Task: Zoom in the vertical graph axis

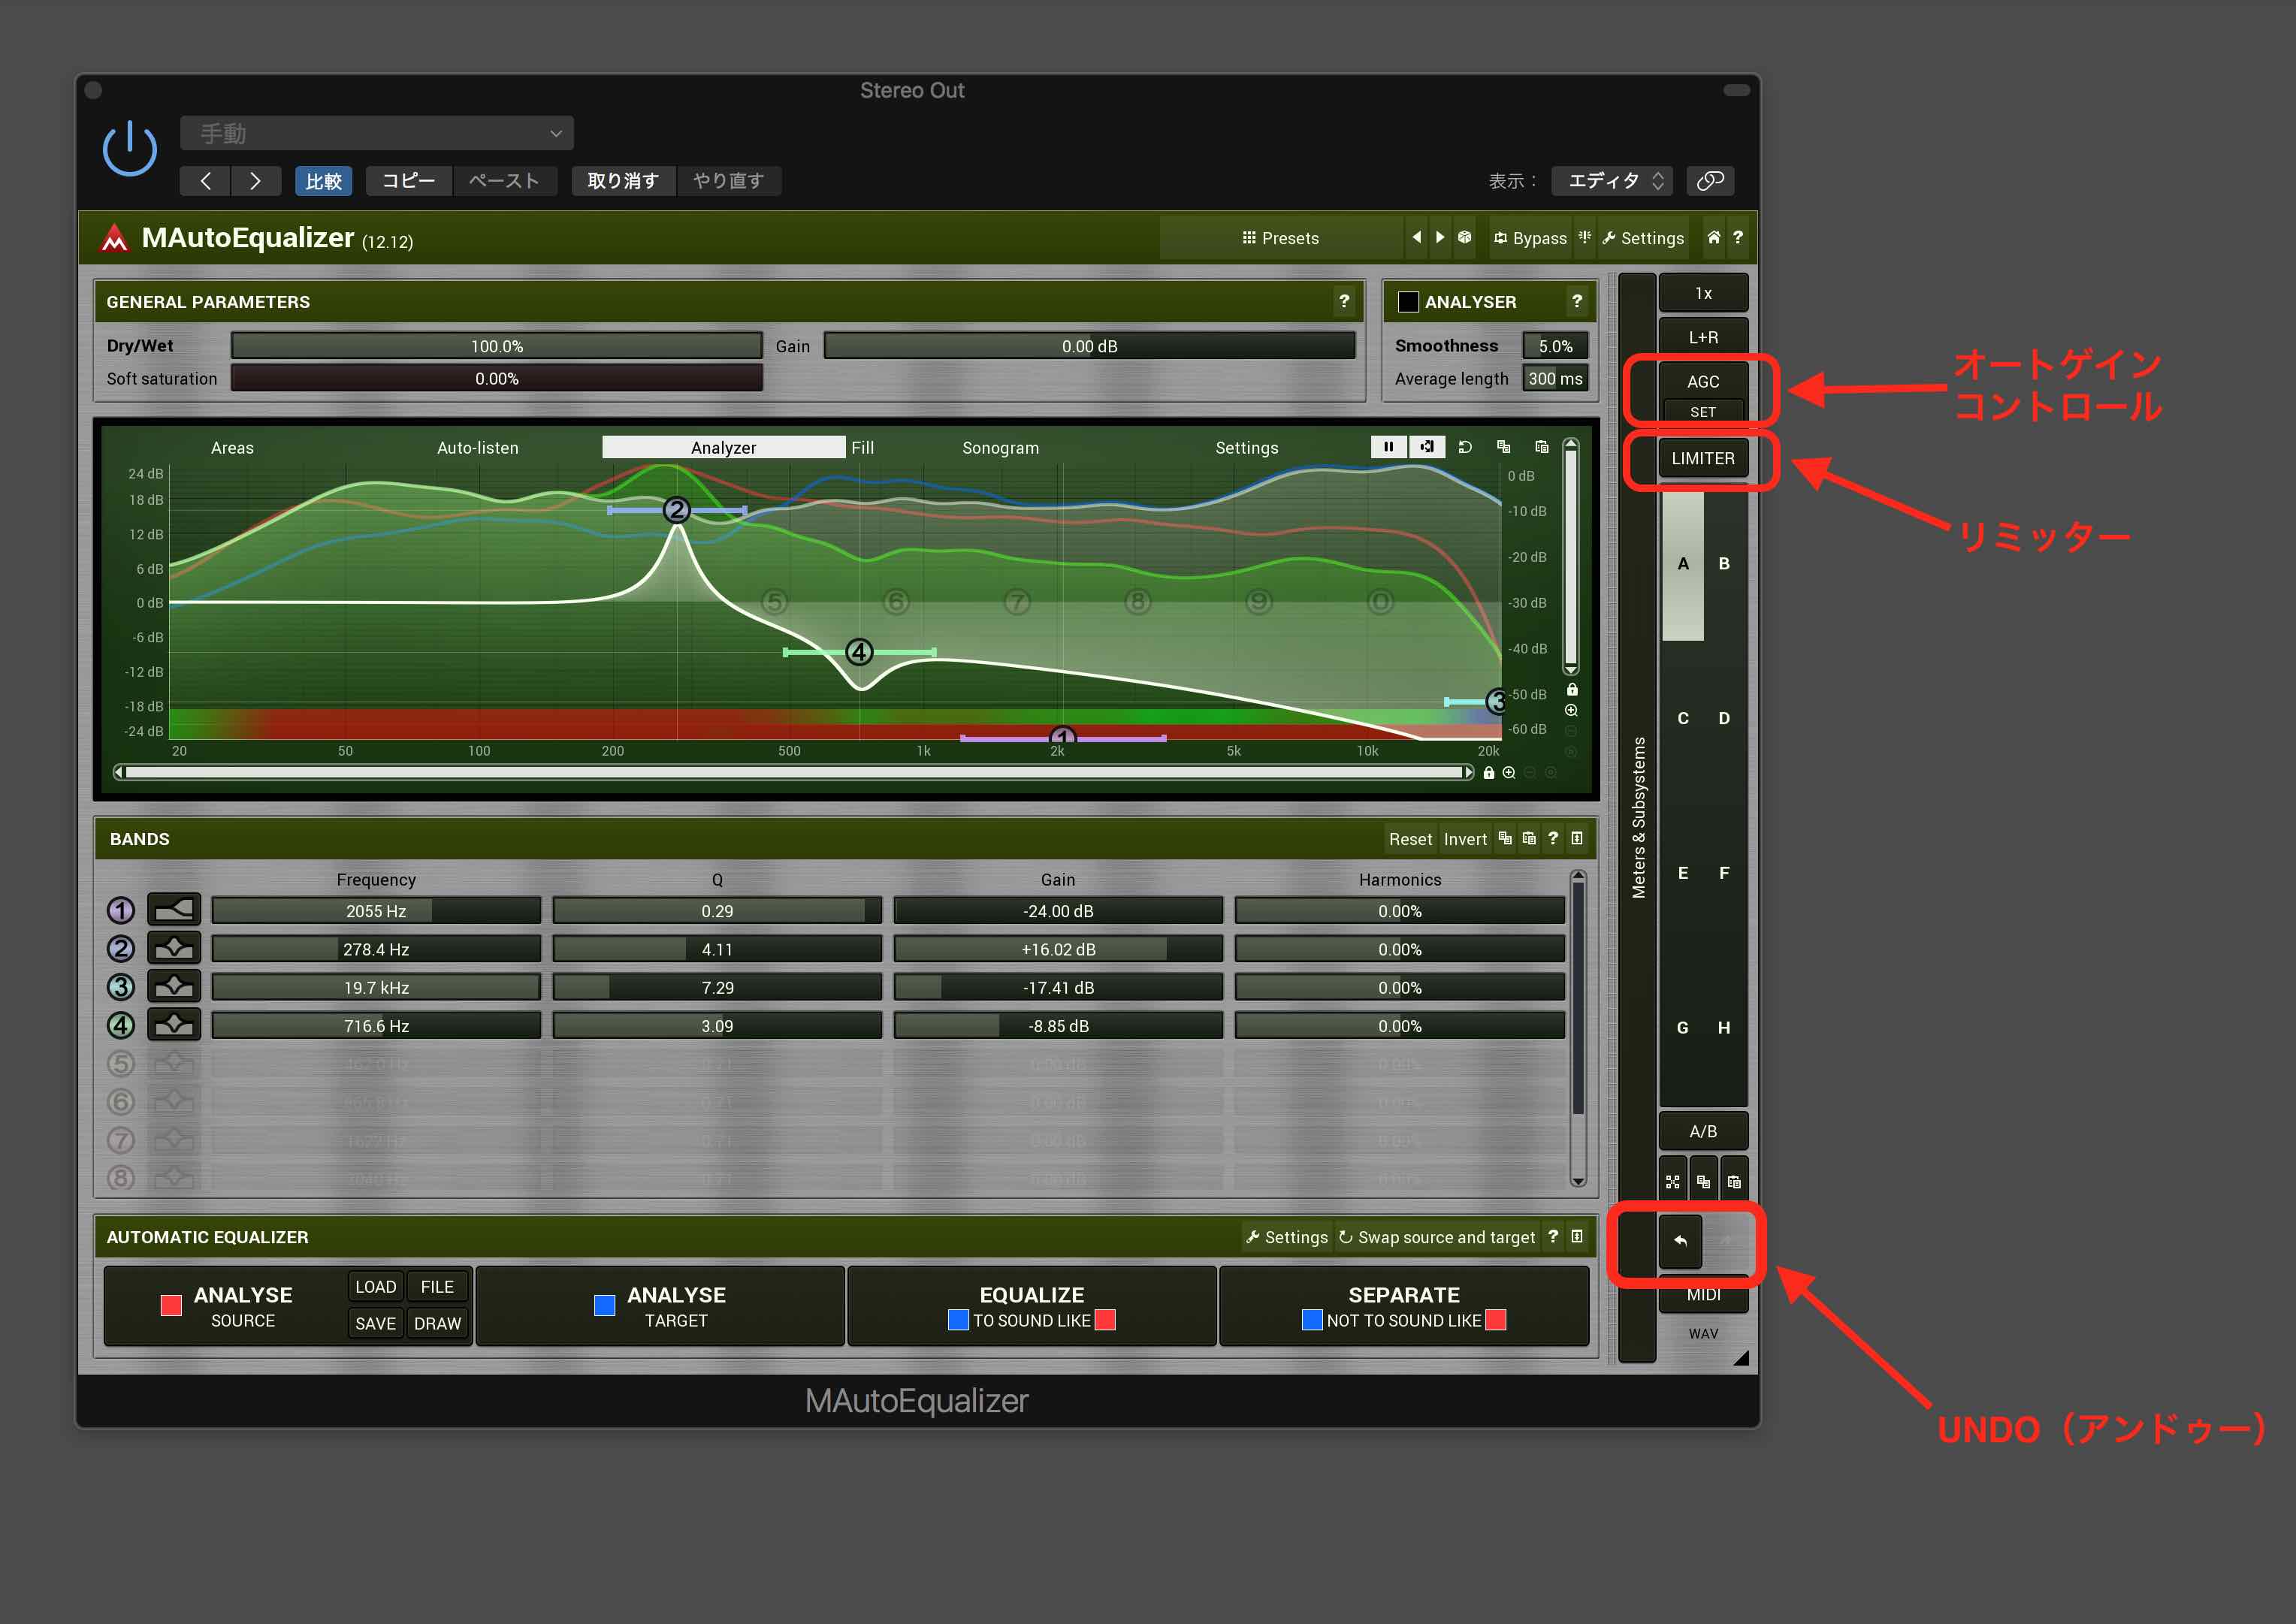Action: [x=1571, y=711]
